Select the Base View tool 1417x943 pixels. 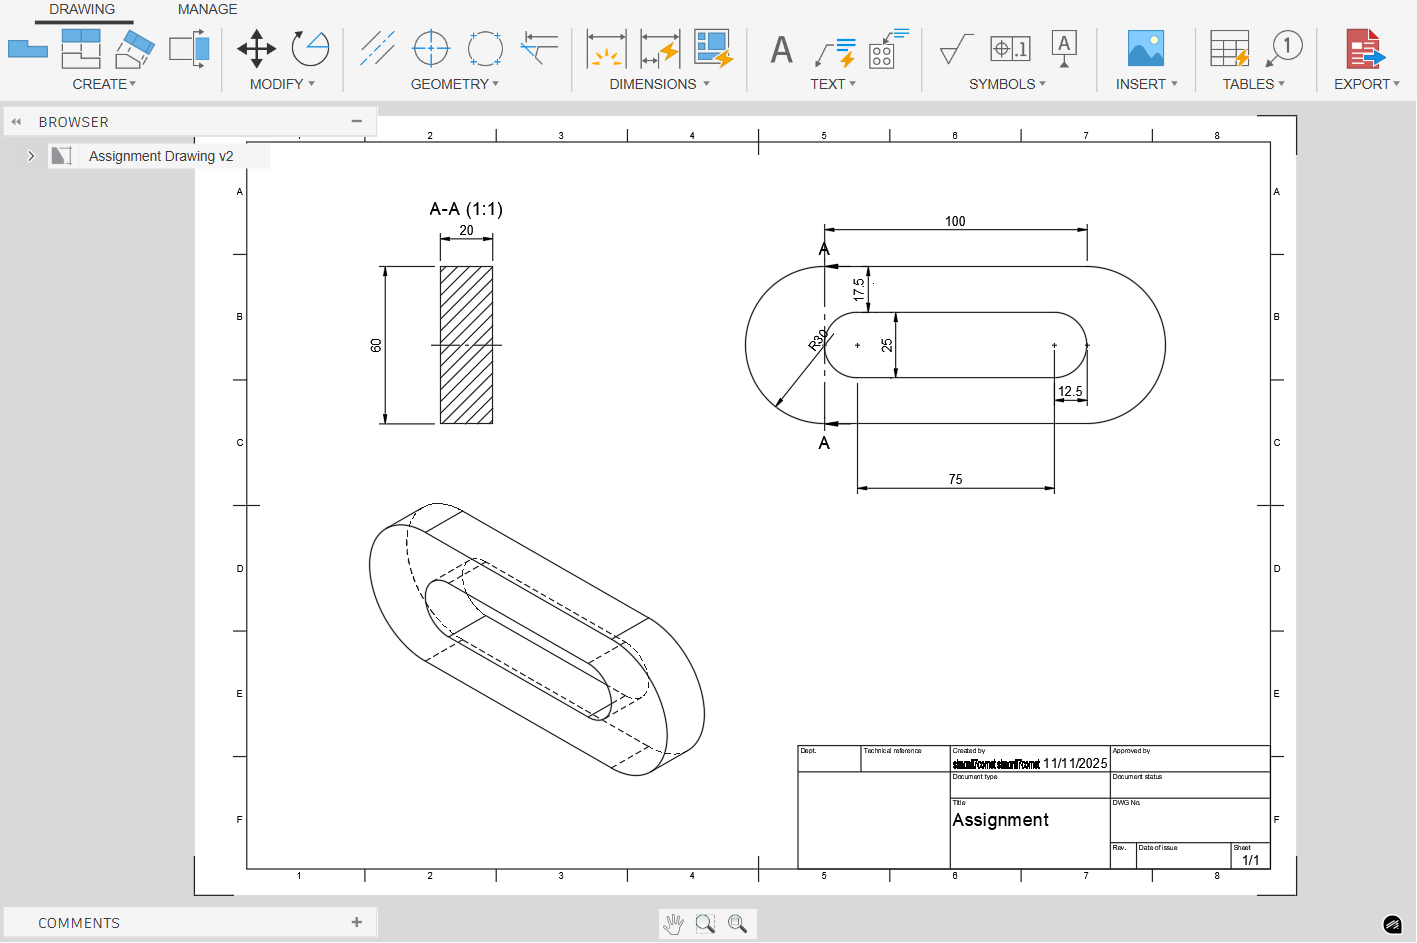point(28,48)
